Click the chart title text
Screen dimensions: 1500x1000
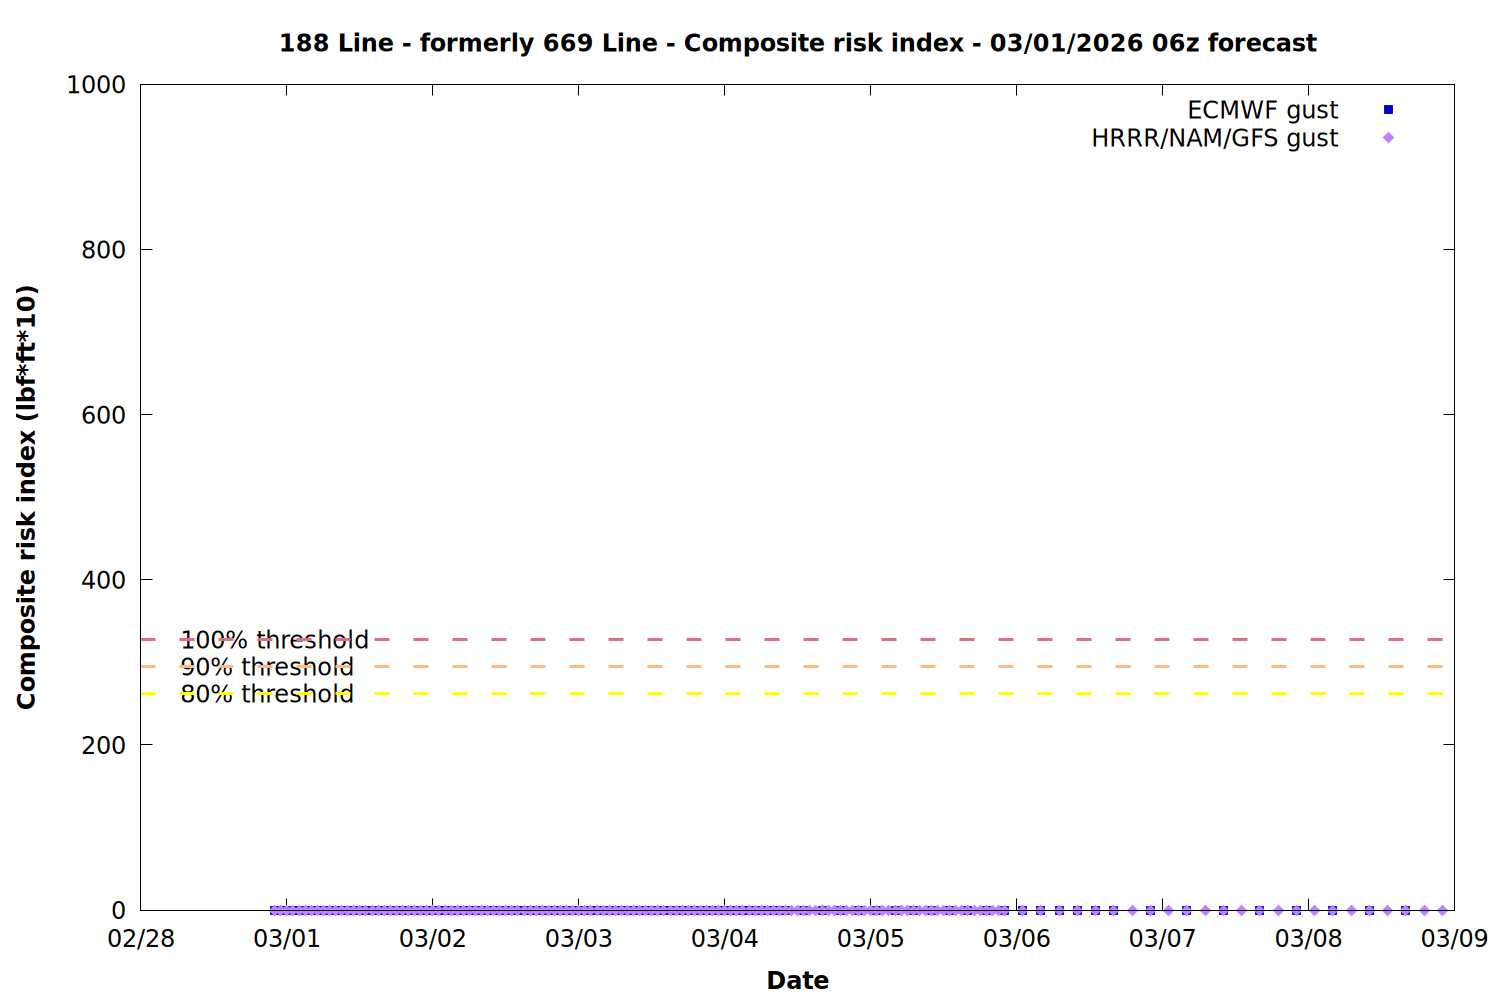tap(797, 43)
